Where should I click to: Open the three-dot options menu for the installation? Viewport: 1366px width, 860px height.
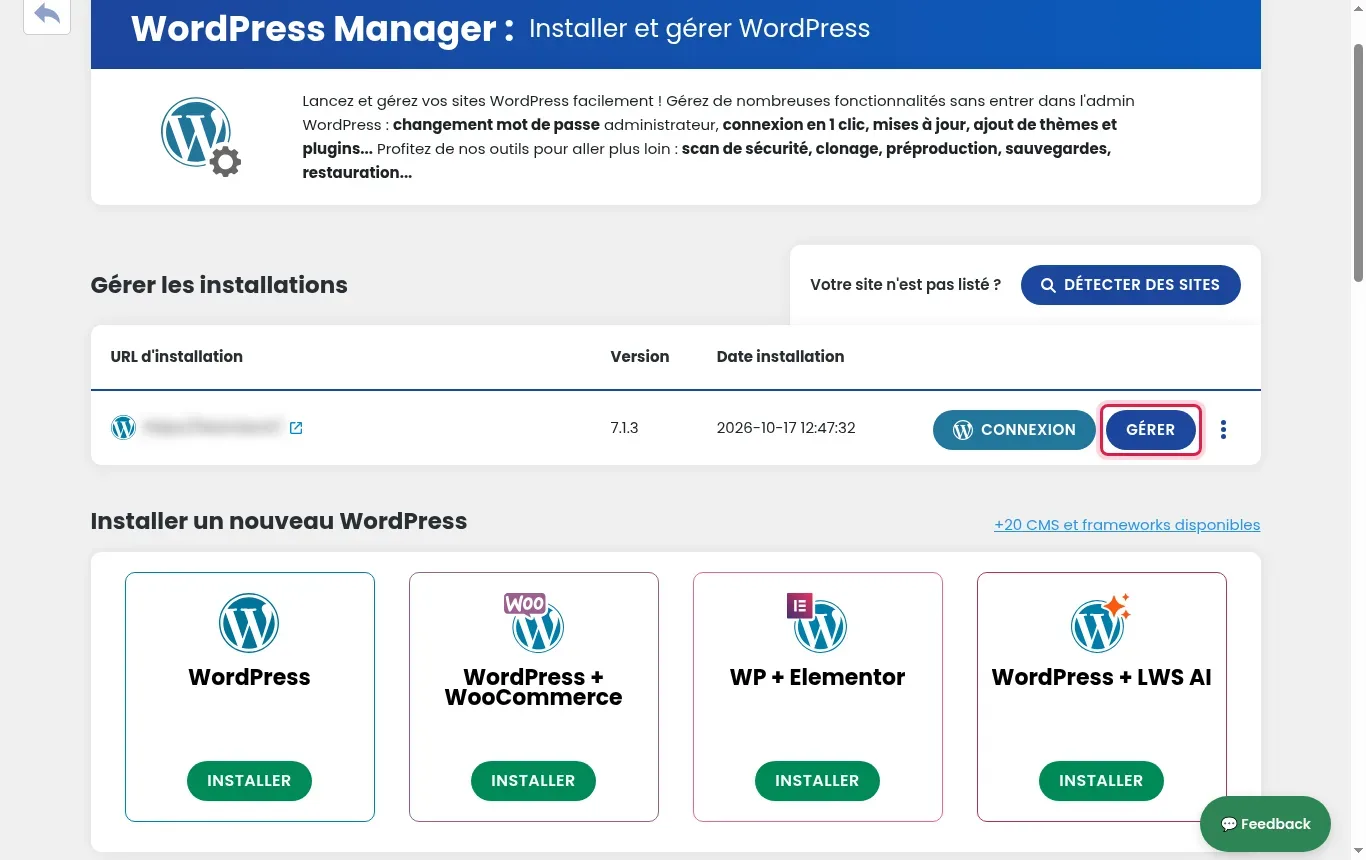[x=1223, y=430]
